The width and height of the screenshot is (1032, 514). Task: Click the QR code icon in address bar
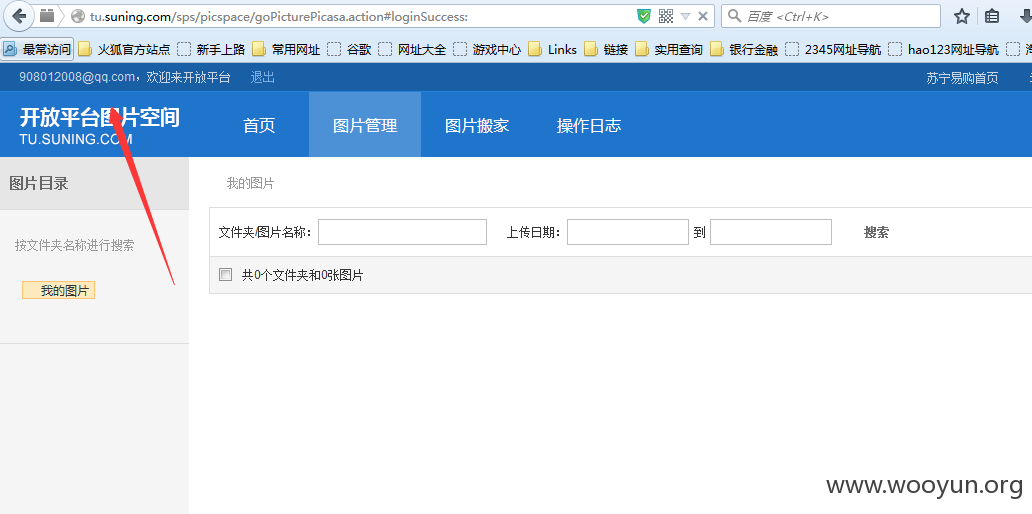pos(666,16)
